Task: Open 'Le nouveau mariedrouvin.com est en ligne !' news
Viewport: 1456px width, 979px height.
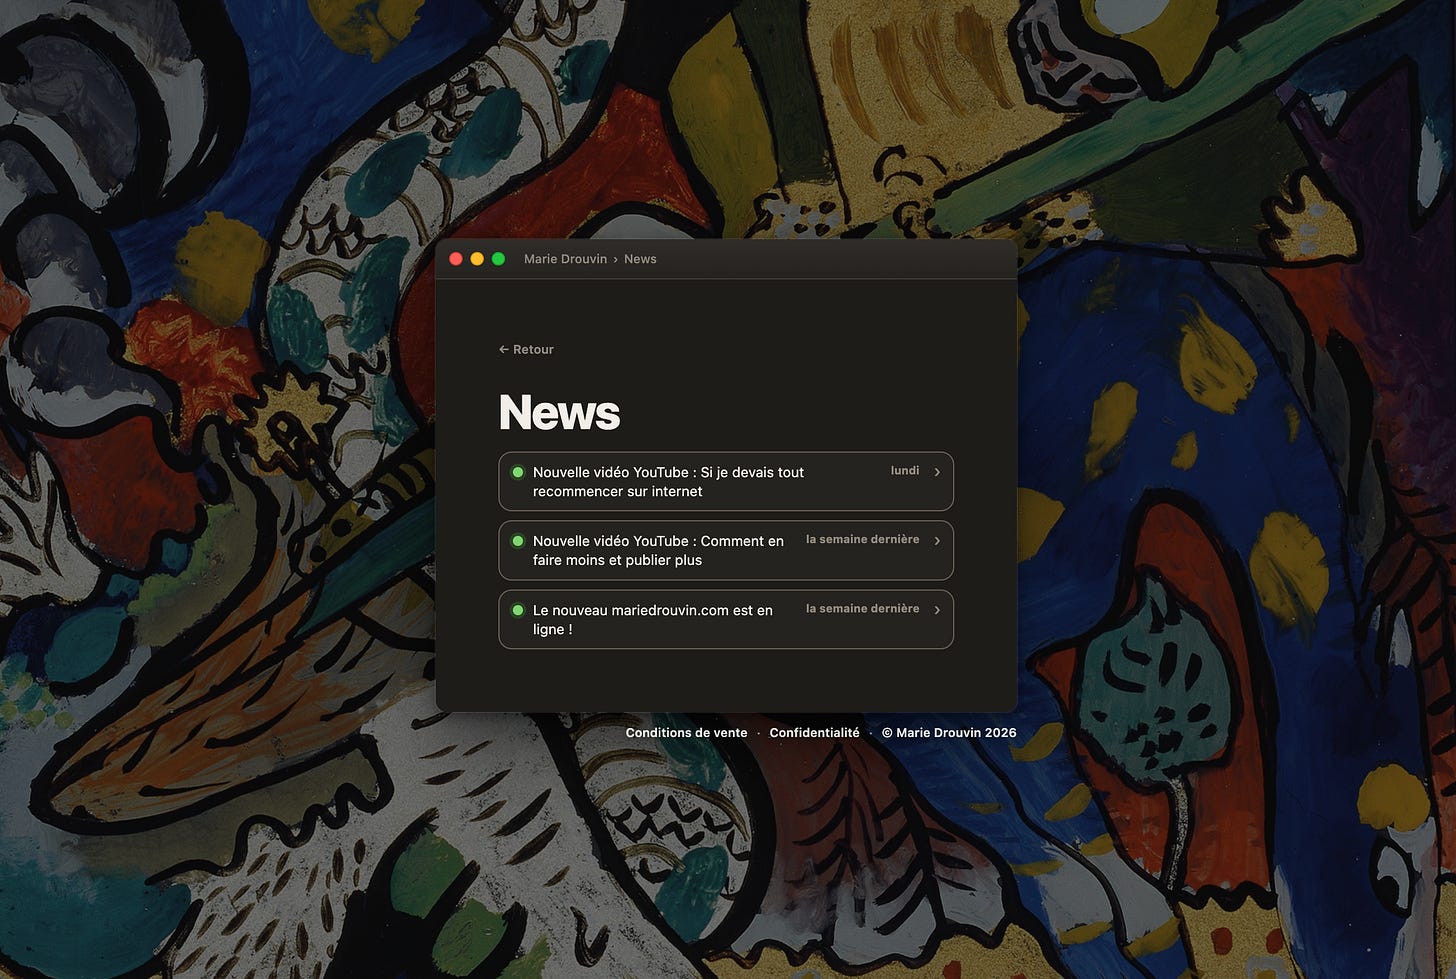Action: pos(726,619)
